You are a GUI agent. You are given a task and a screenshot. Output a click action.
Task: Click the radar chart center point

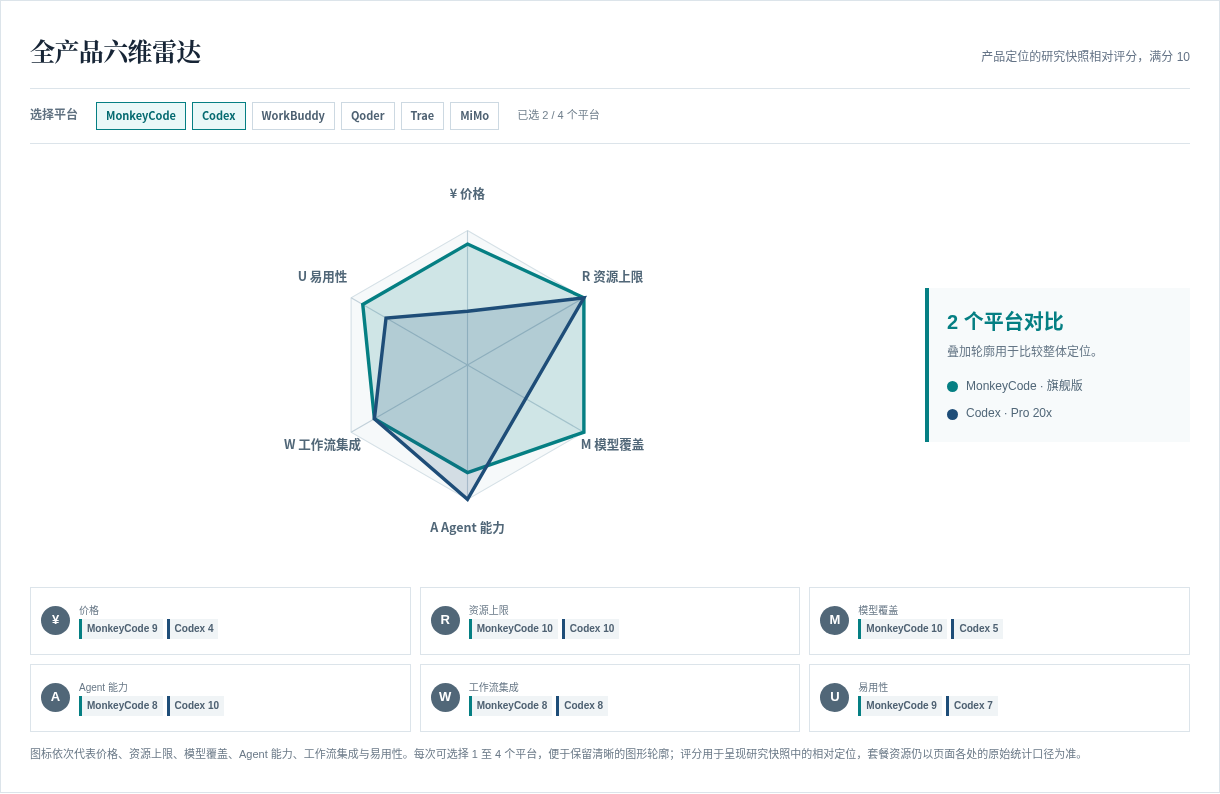point(467,365)
